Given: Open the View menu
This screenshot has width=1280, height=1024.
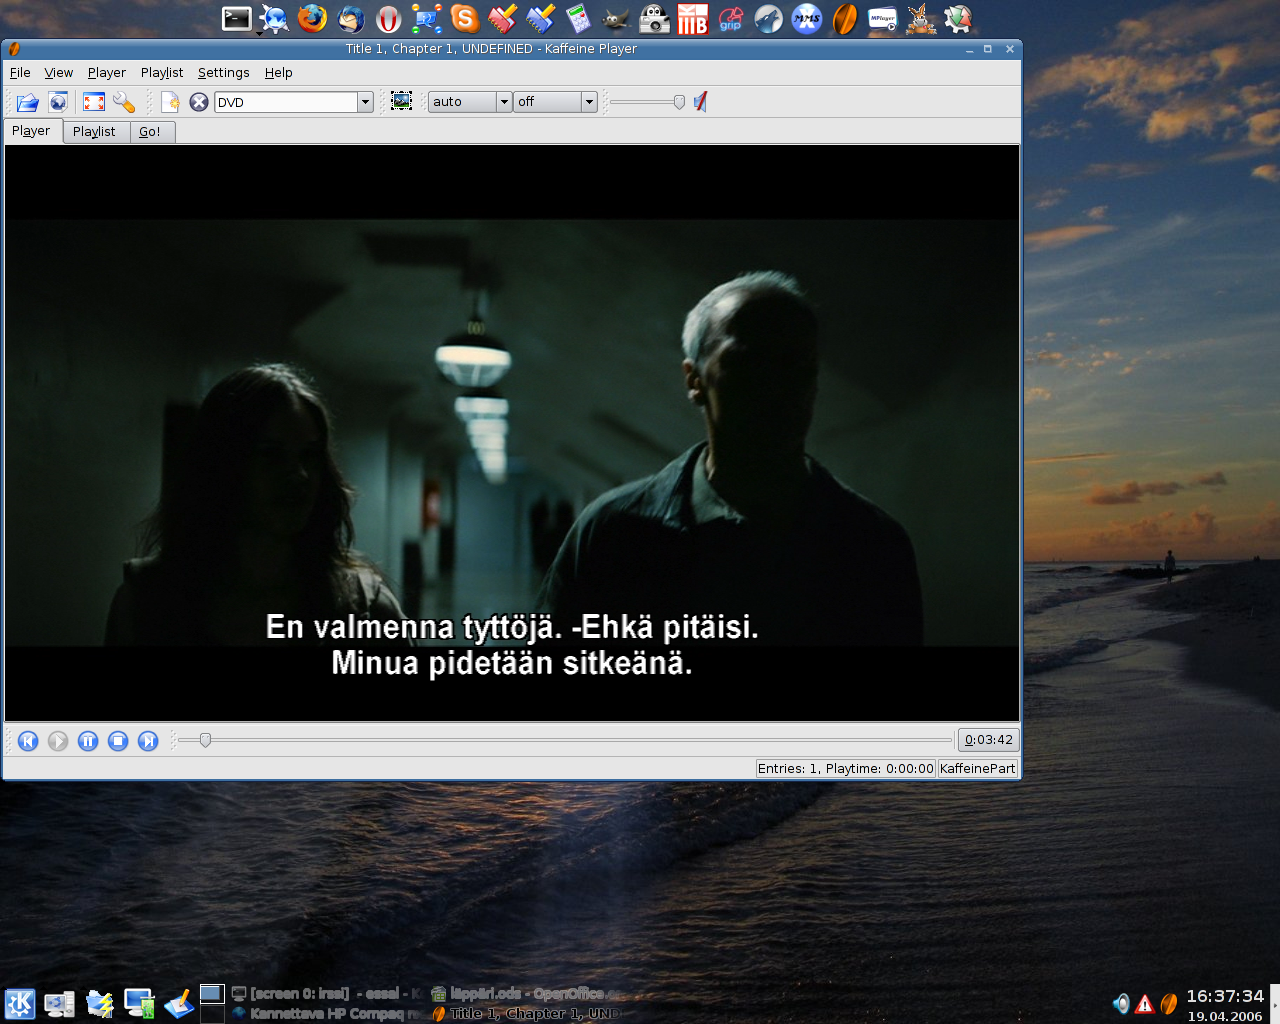Looking at the screenshot, I should (58, 72).
